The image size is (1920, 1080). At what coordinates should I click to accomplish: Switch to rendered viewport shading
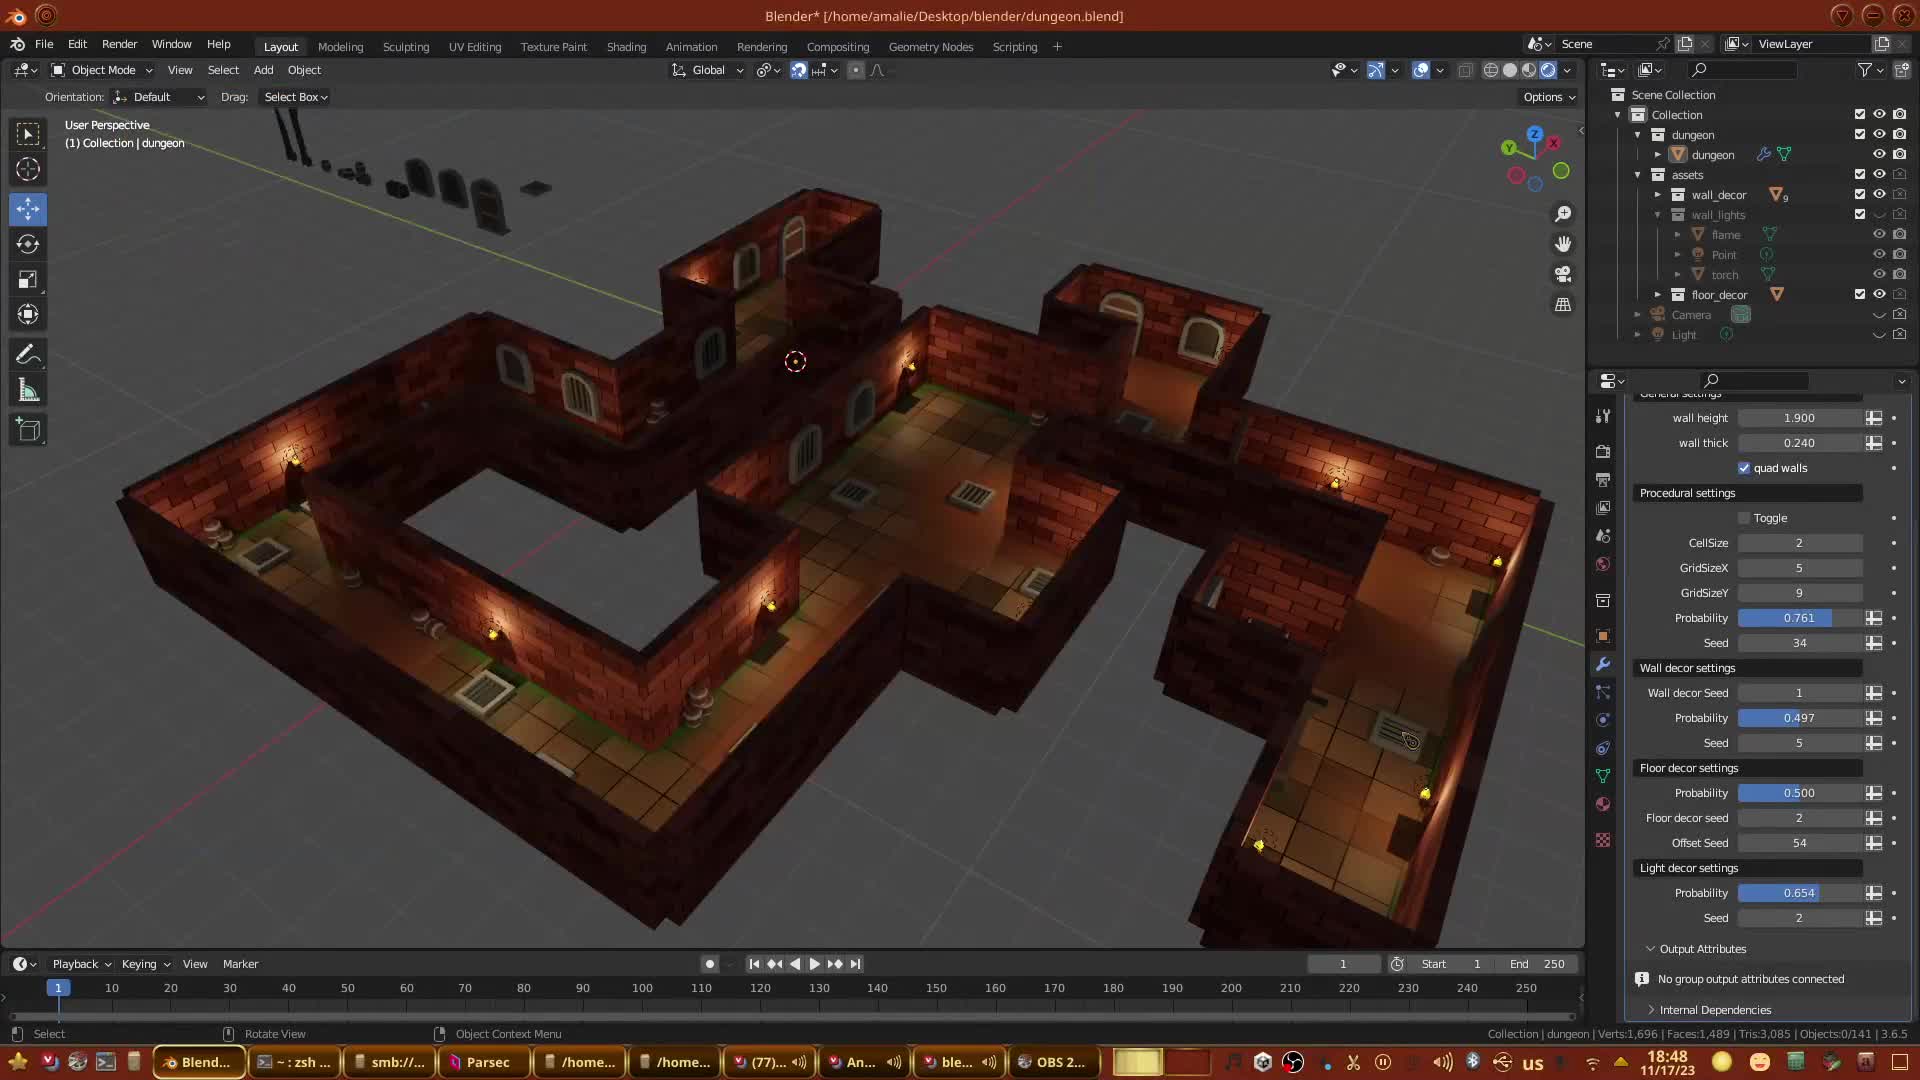[1548, 70]
